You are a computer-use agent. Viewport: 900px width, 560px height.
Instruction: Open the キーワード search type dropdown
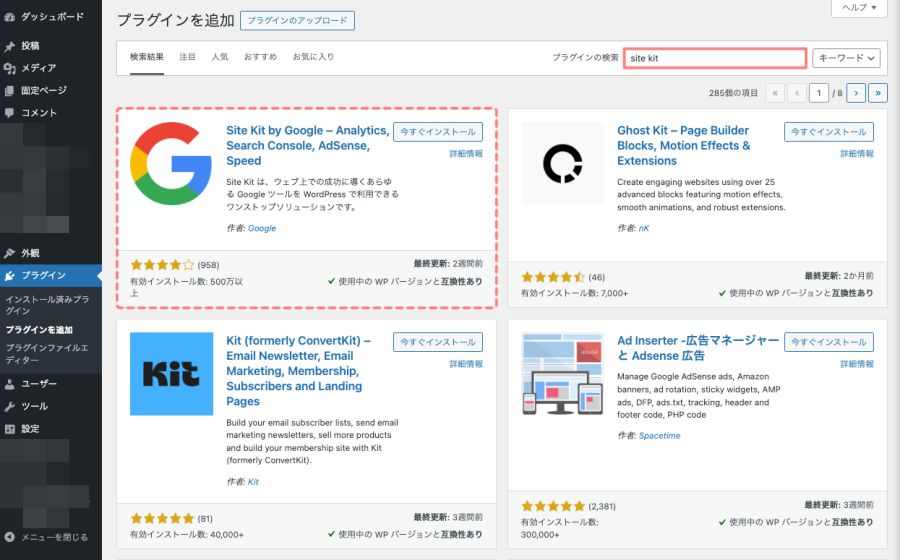[x=846, y=58]
